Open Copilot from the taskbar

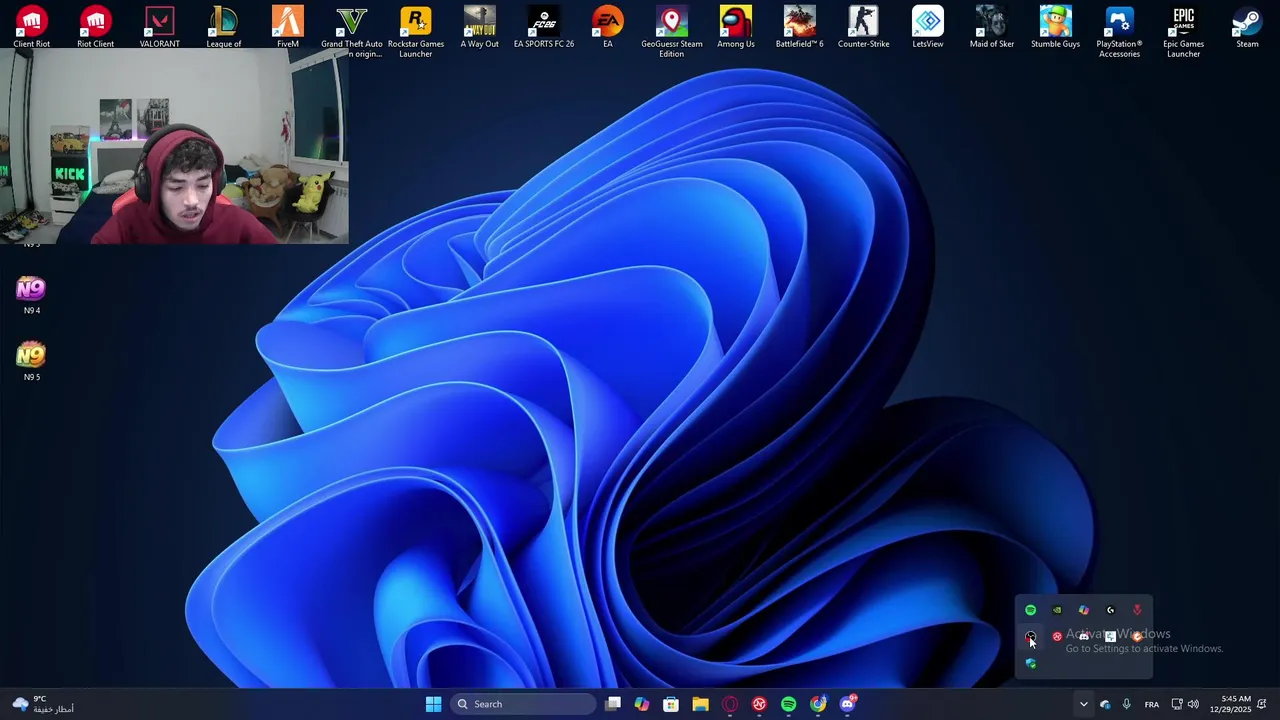tap(642, 704)
